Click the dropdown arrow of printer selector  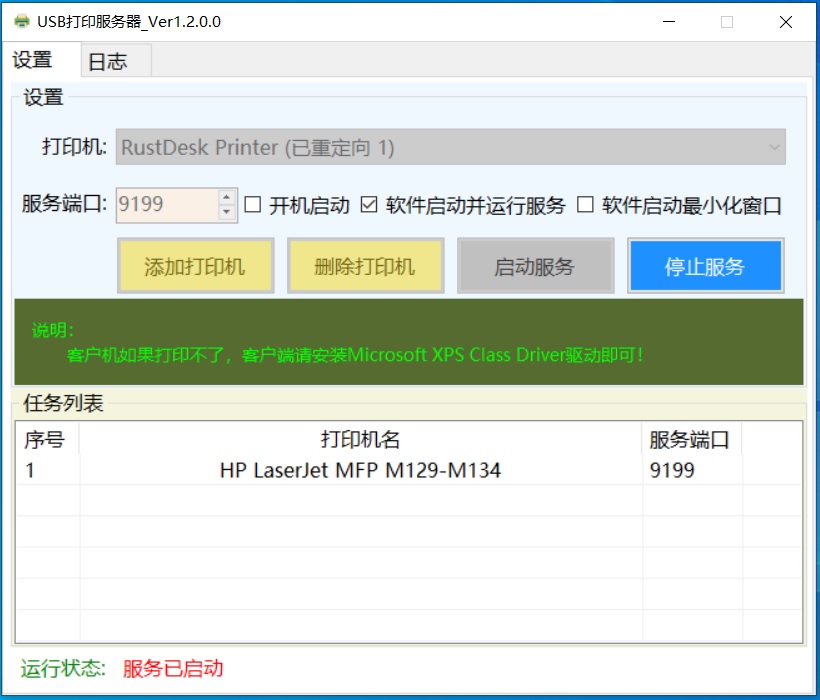[x=773, y=148]
